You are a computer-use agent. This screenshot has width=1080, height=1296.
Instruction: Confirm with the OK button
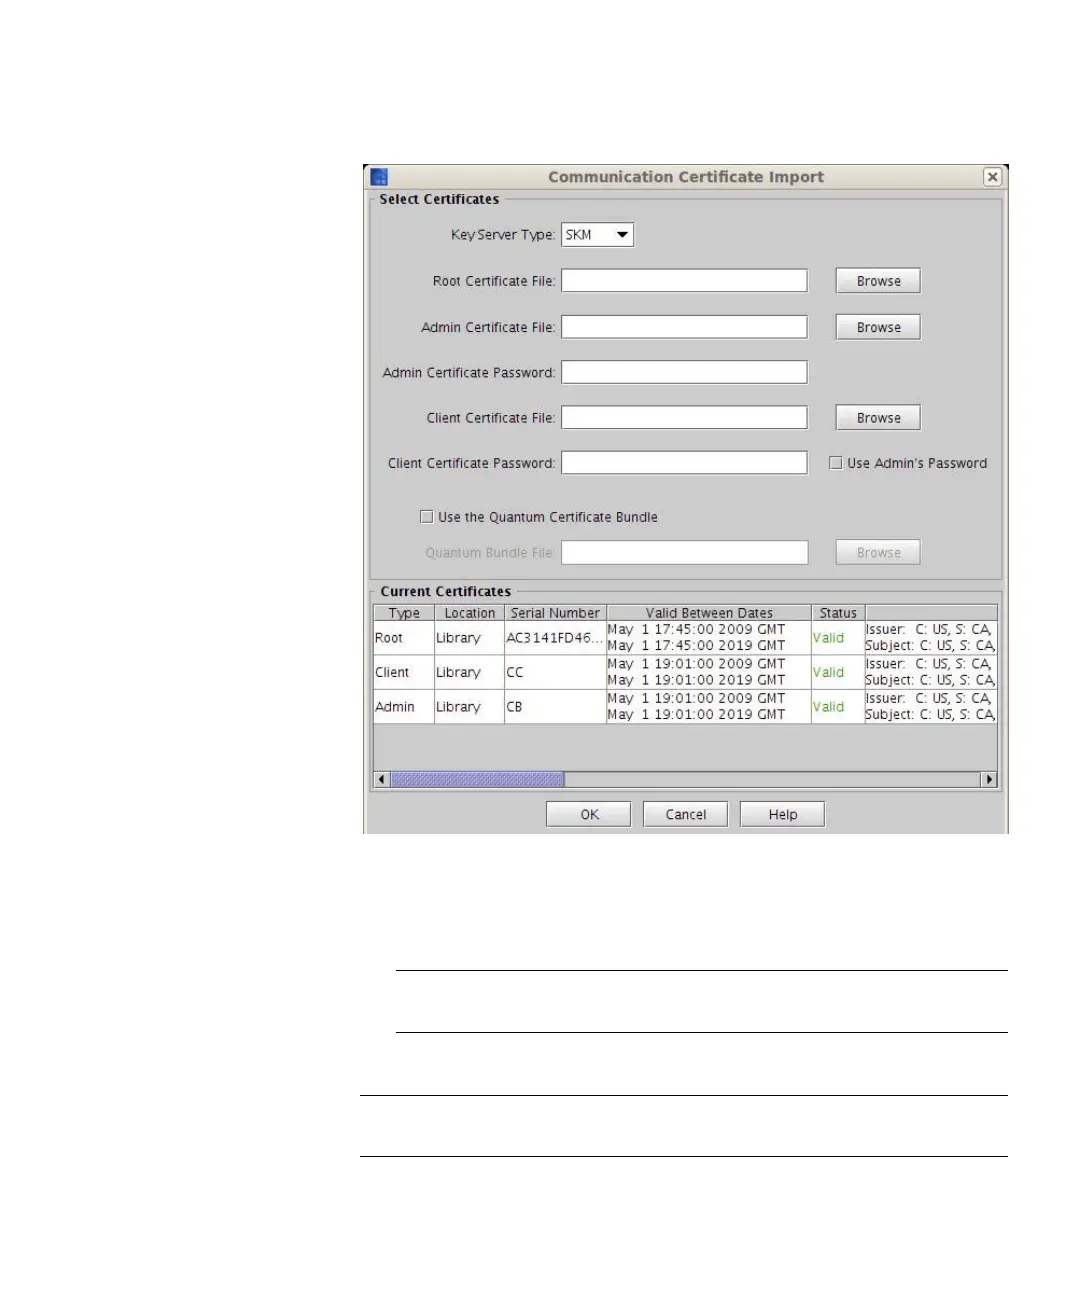tap(589, 814)
